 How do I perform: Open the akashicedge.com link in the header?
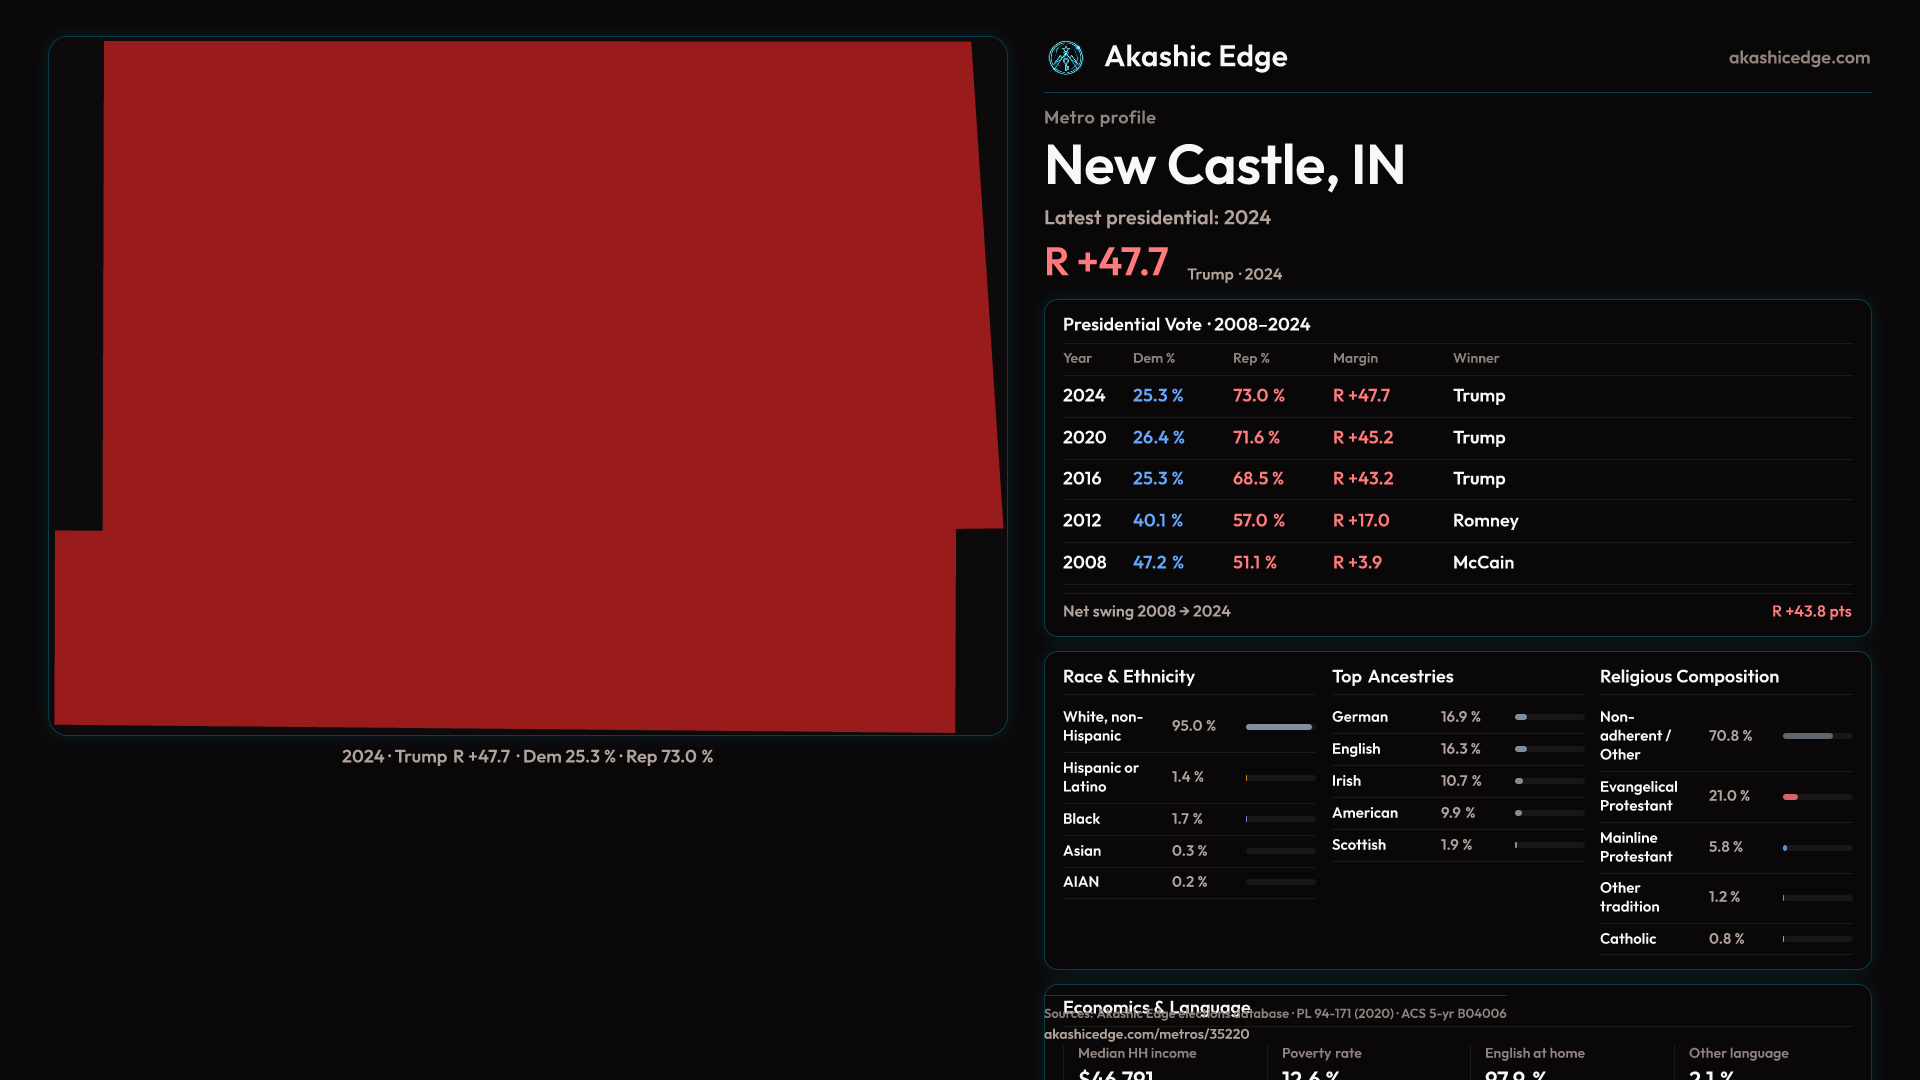(1798, 58)
